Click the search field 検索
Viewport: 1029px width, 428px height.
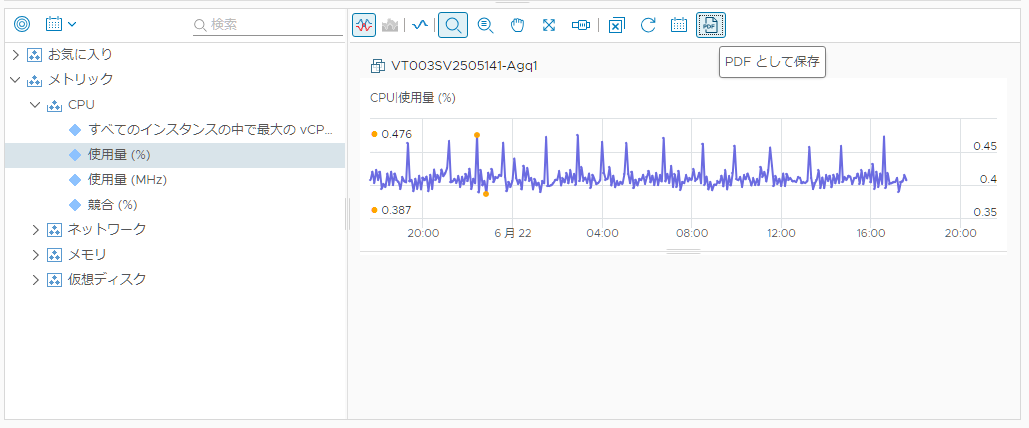(x=268, y=25)
